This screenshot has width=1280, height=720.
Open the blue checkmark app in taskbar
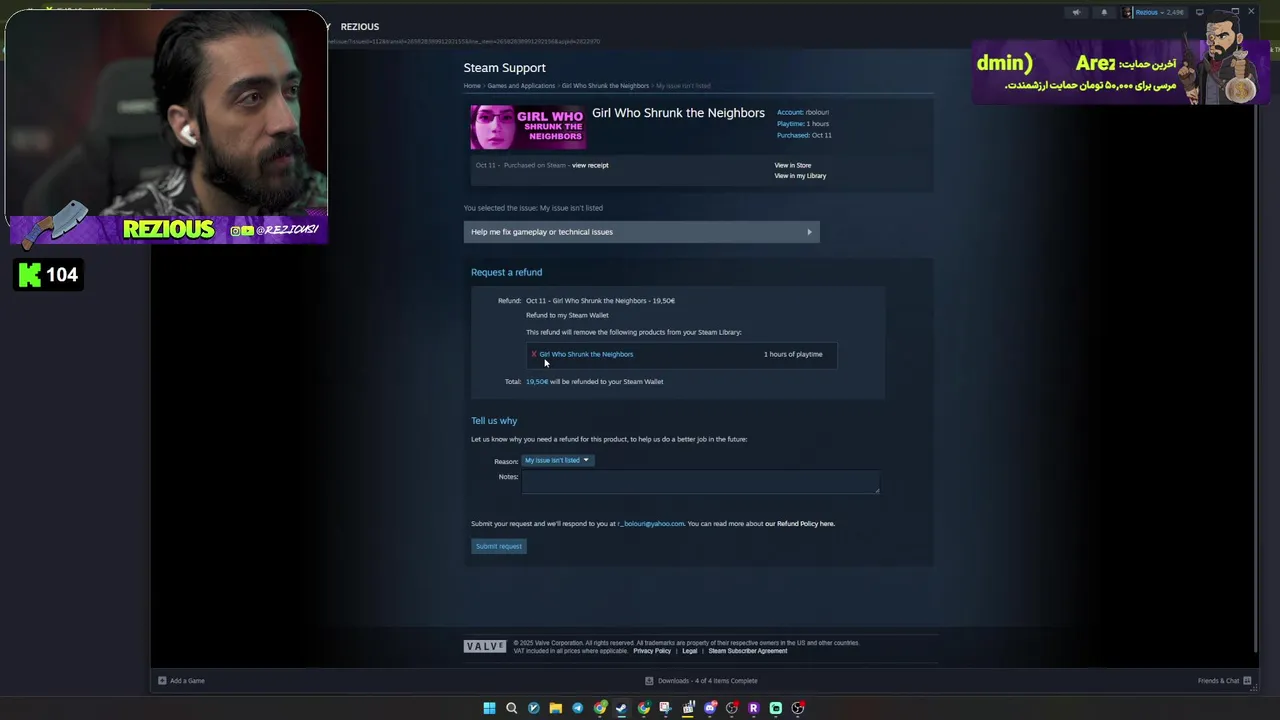coord(533,708)
